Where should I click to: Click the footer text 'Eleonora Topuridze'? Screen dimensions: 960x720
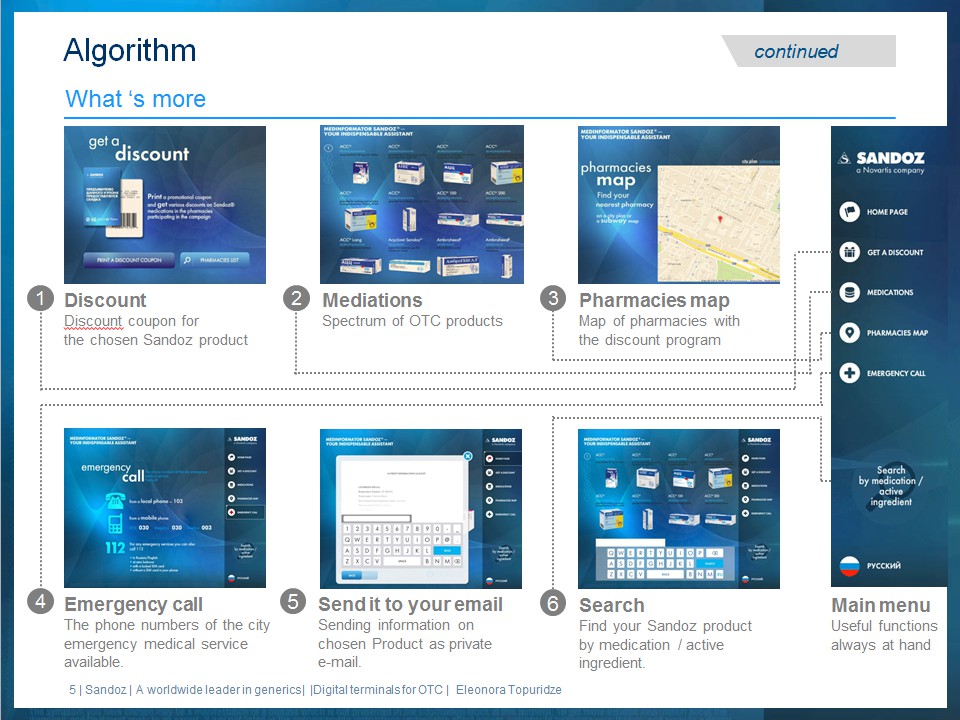(x=509, y=689)
